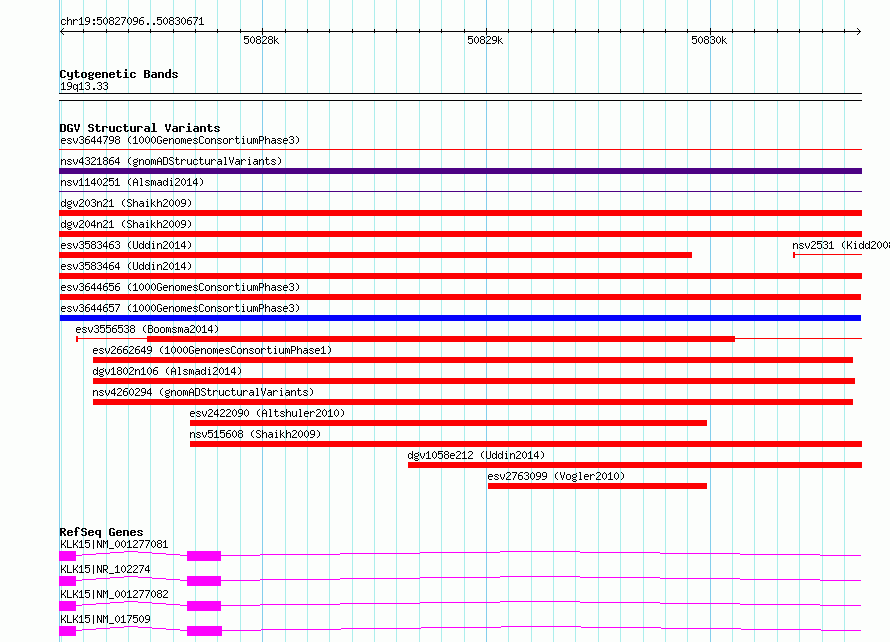Click the 50829k ruler position
Screen dimensions: 890x642
tap(485, 40)
